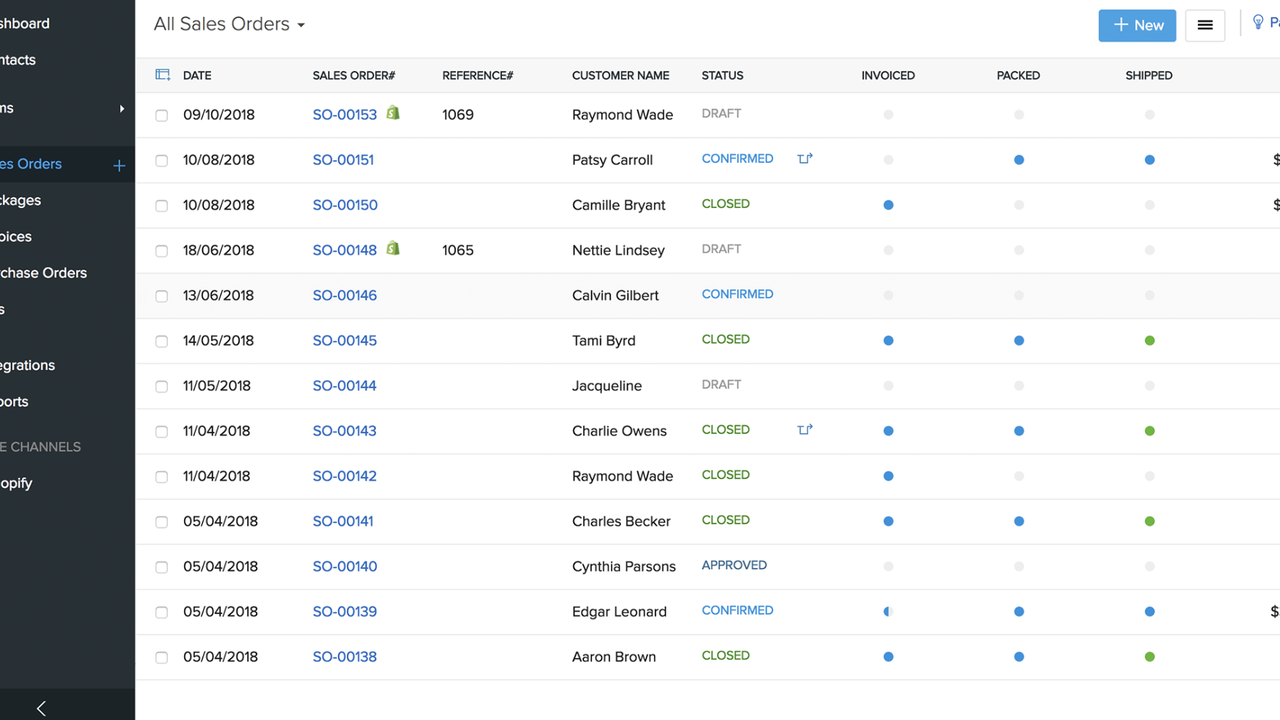Check the checkbox on SO-00153 row
The height and width of the screenshot is (720, 1280).
point(161,115)
